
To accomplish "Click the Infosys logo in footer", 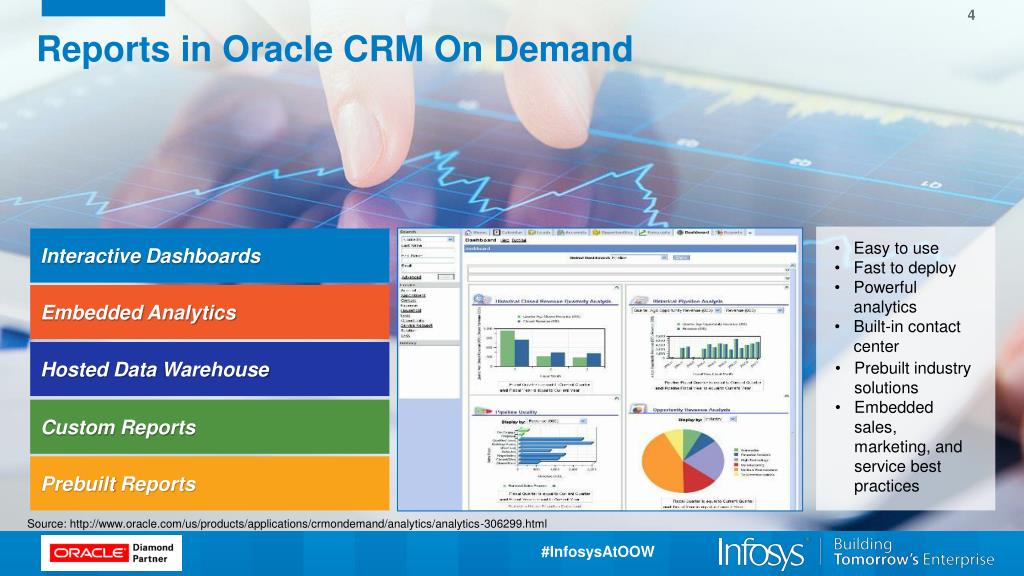I will [761, 553].
